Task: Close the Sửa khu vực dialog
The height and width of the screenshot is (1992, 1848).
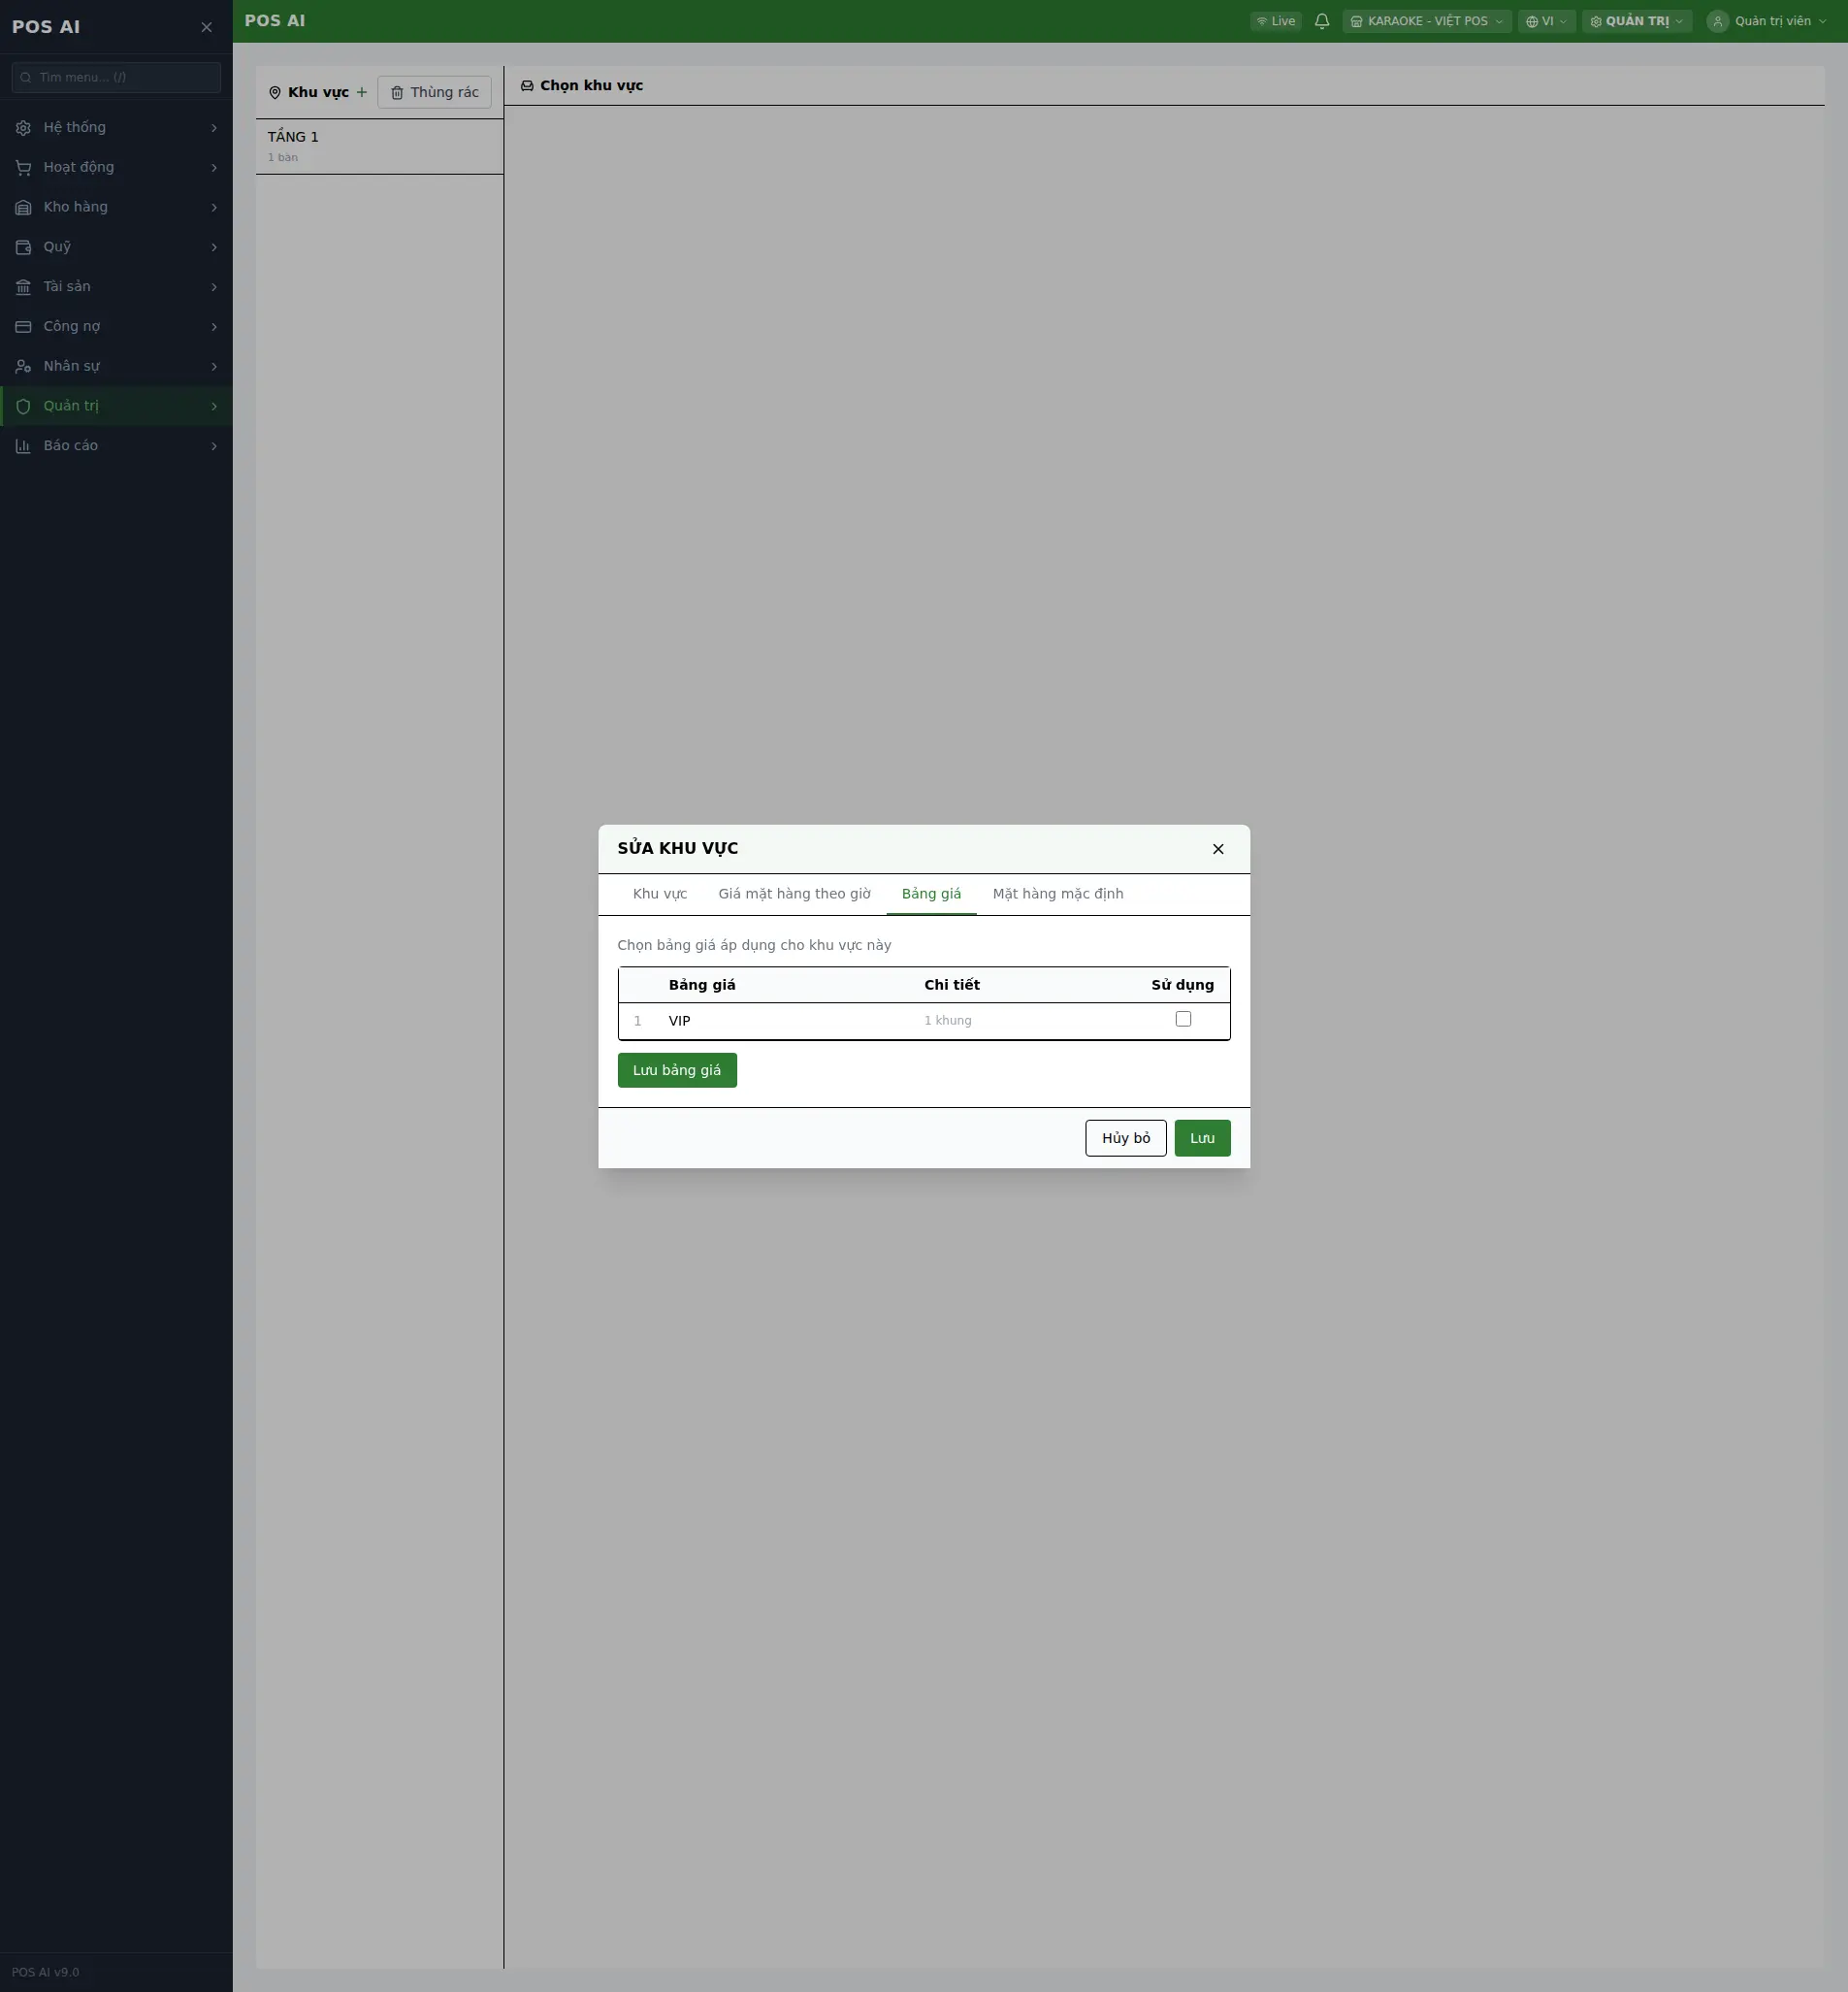Action: tap(1218, 849)
